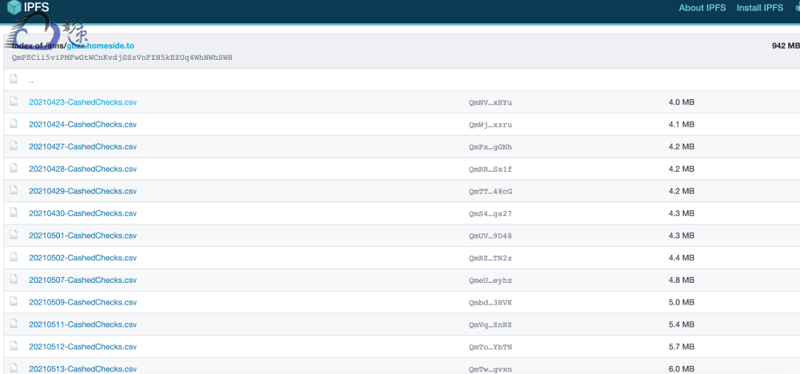The width and height of the screenshot is (800, 374).
Task: Click file icon for 20210424-CashedChecks.csv
Action: [x=14, y=123]
